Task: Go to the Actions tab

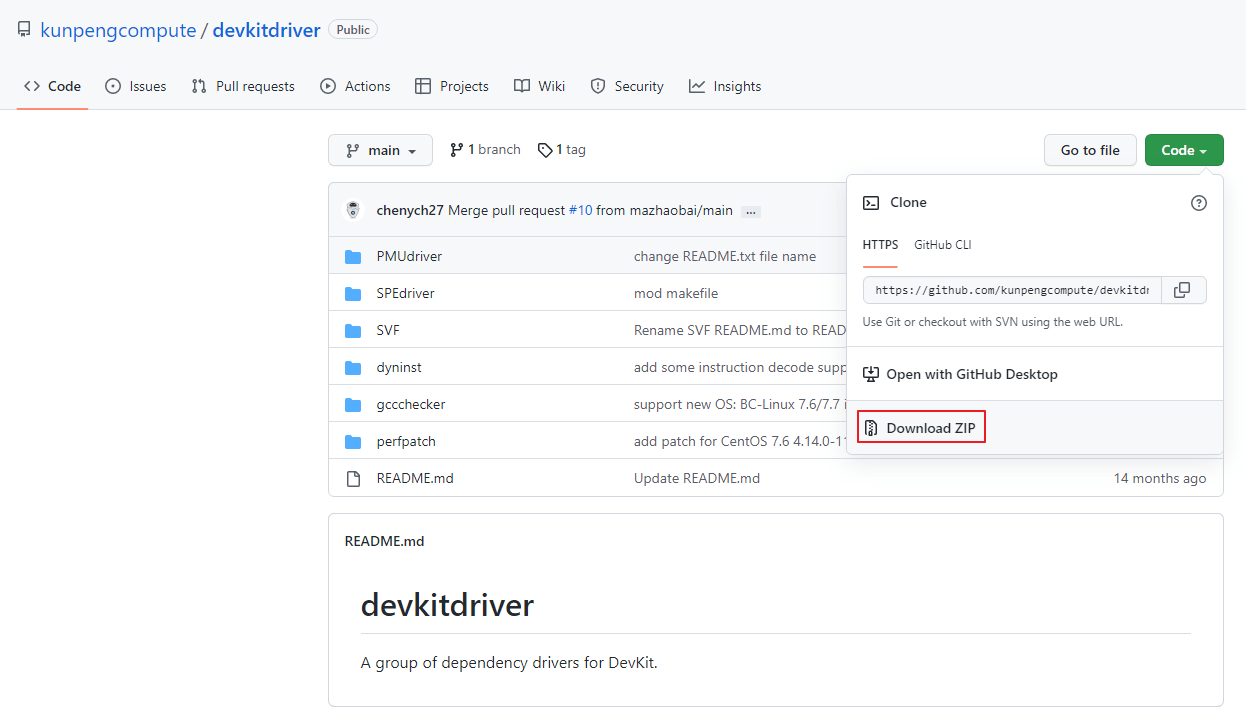Action: point(355,86)
